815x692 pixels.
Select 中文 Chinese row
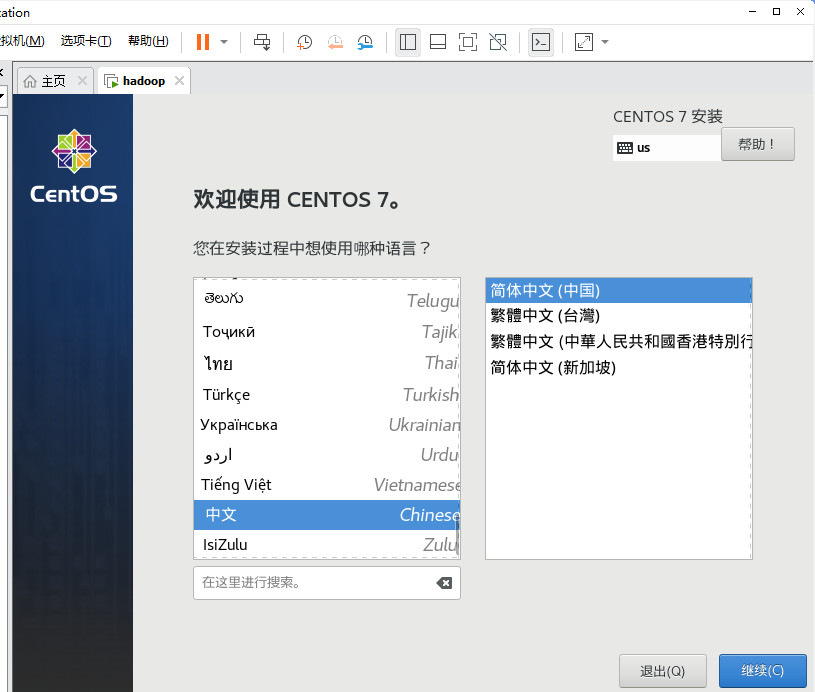[x=327, y=515]
